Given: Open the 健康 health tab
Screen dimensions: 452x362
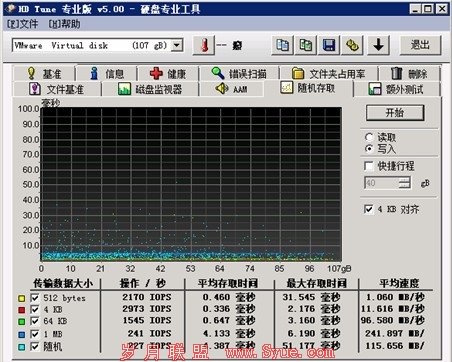Looking at the screenshot, I should click(168, 74).
